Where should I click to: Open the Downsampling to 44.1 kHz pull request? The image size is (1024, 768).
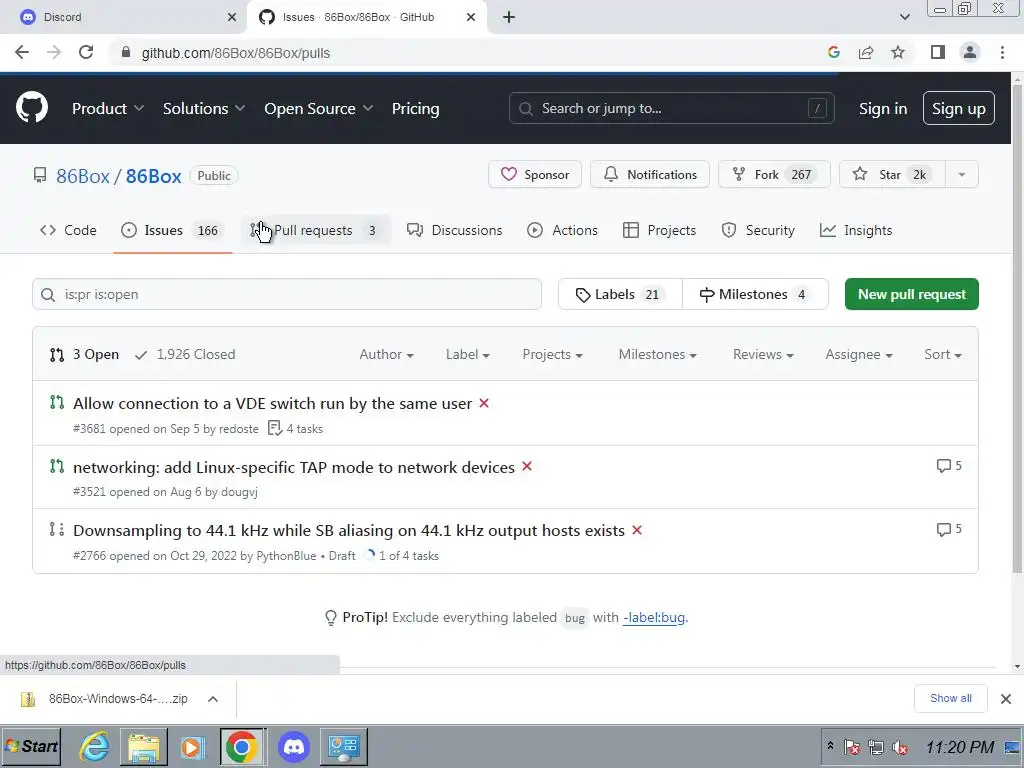349,530
